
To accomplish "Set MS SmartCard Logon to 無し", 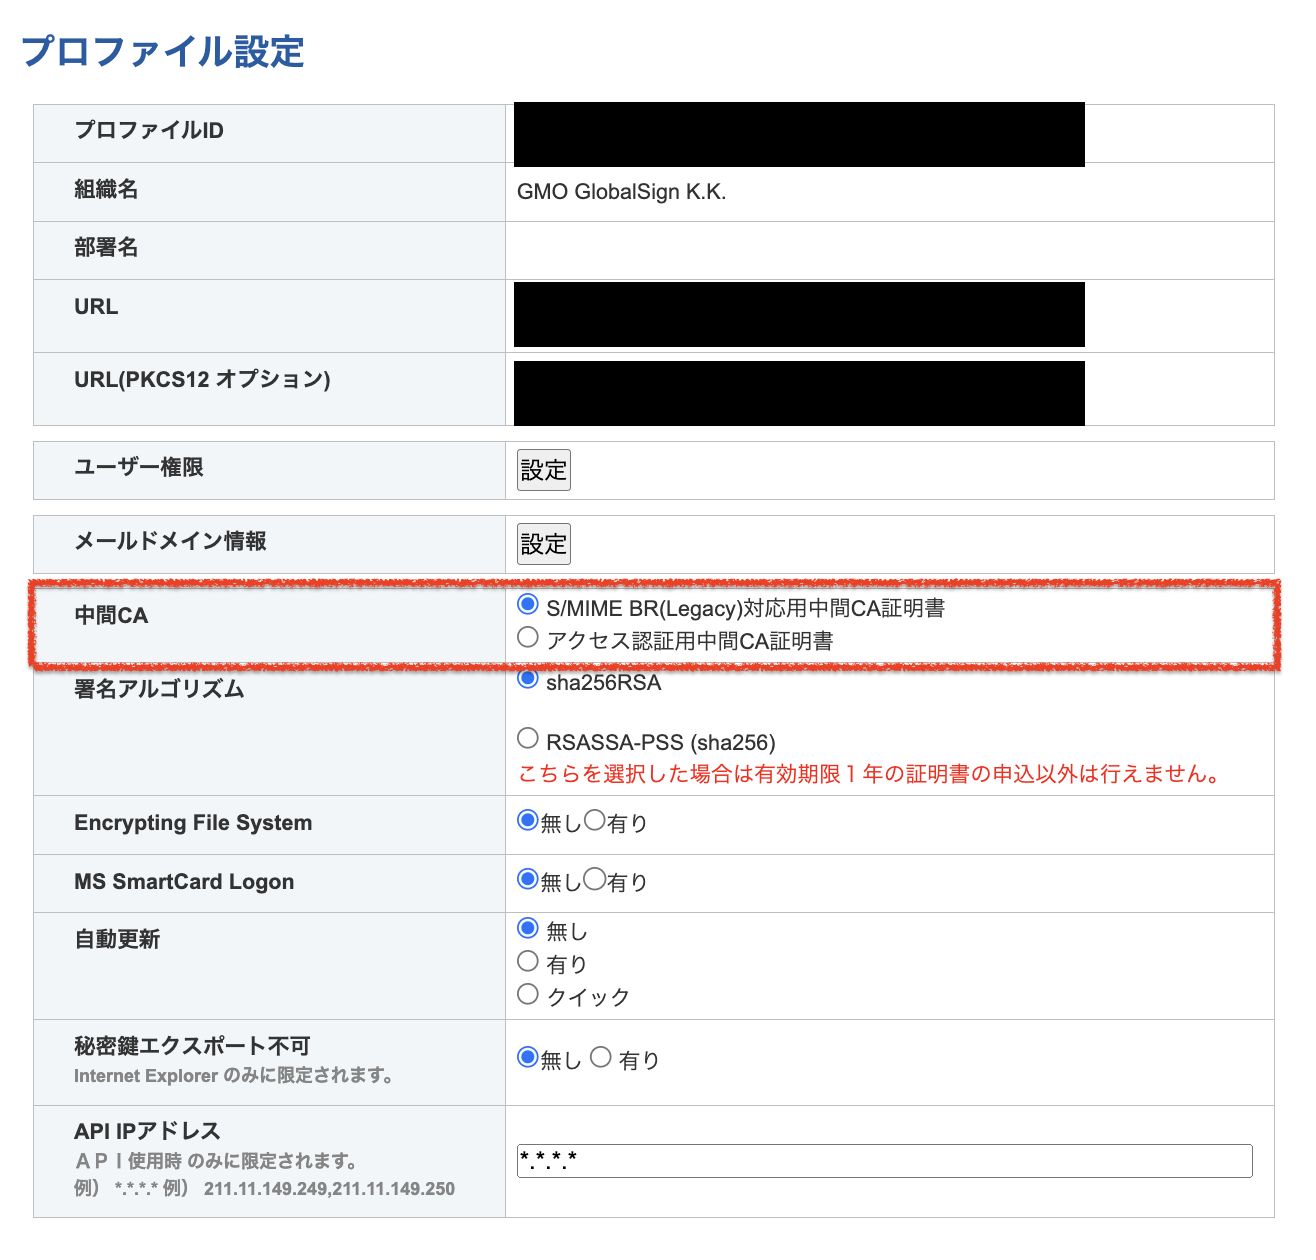I will tap(528, 880).
